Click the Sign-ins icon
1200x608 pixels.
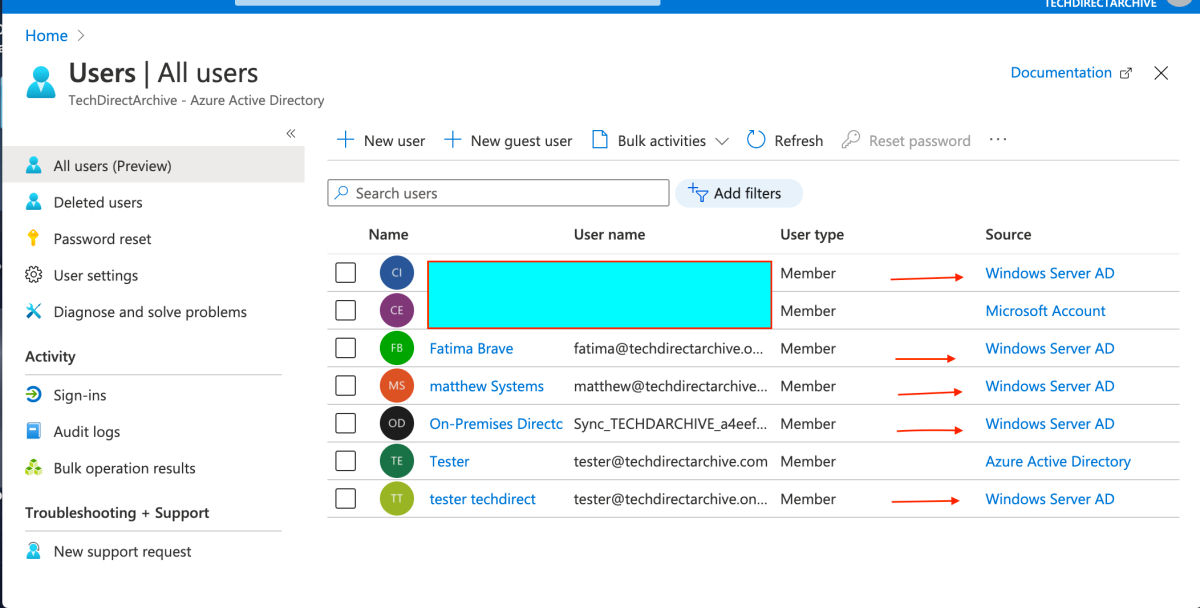click(x=34, y=395)
